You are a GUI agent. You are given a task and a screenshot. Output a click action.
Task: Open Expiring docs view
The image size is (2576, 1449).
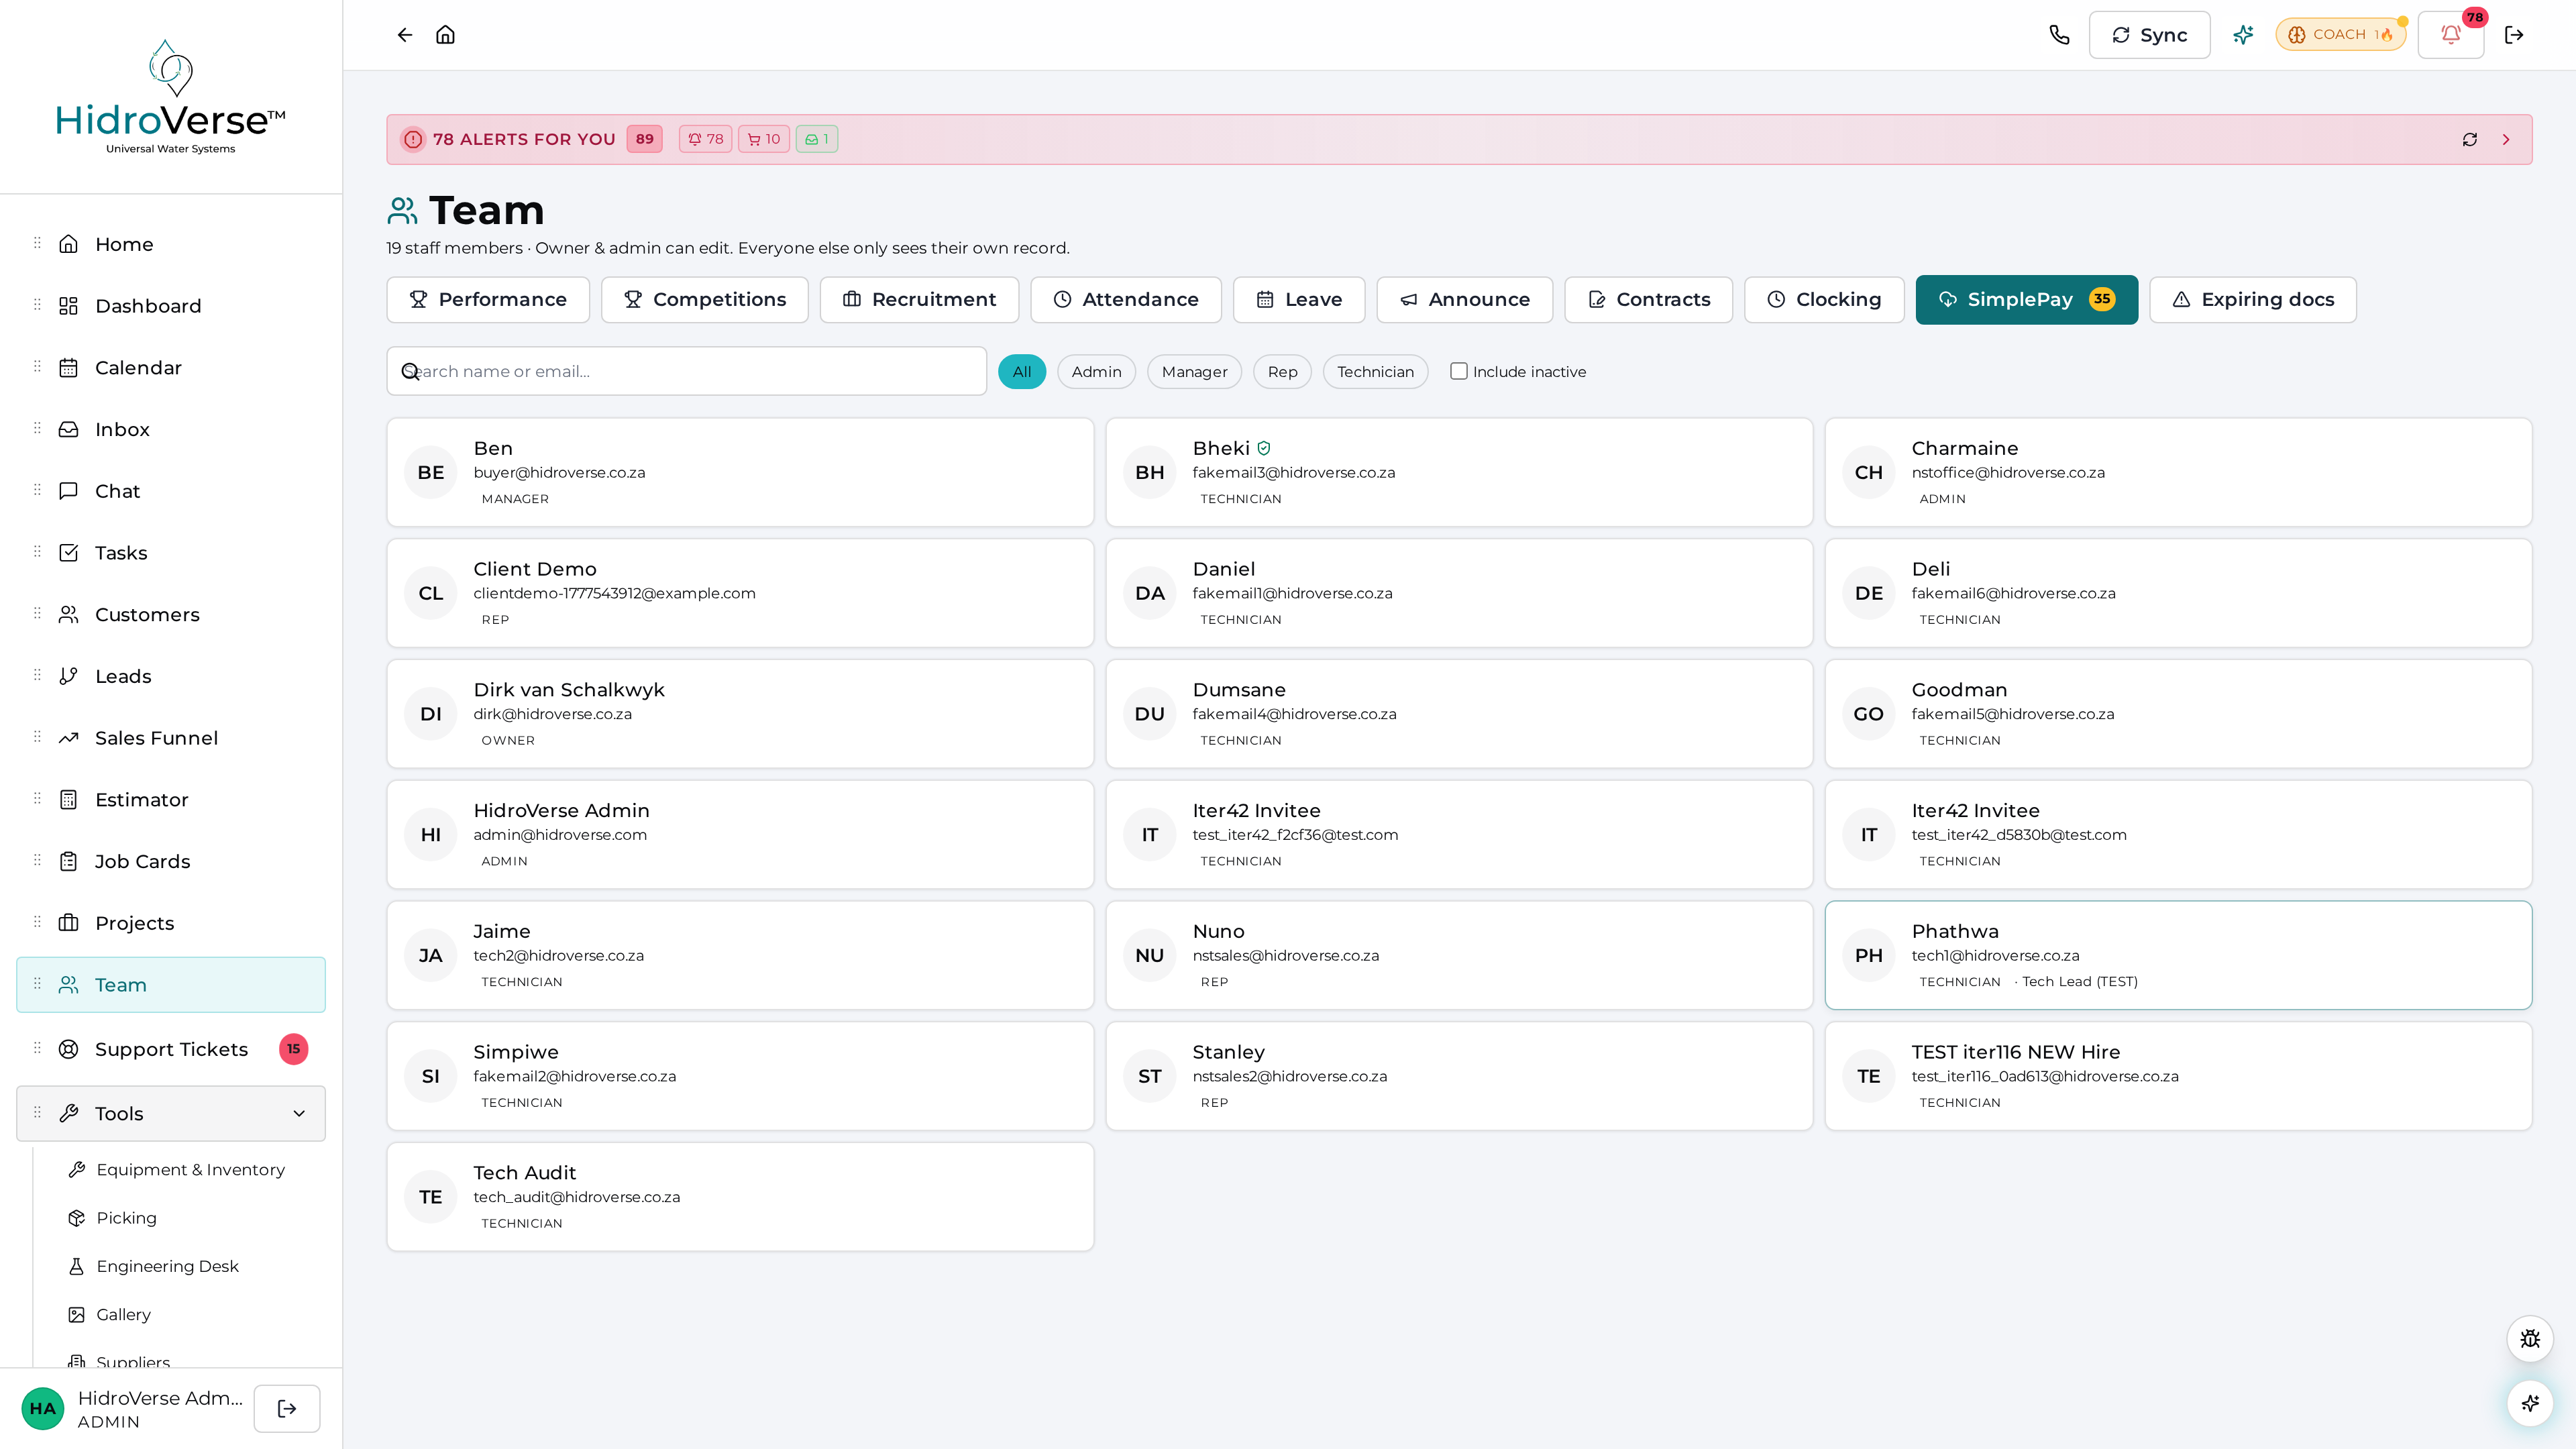[2252, 300]
